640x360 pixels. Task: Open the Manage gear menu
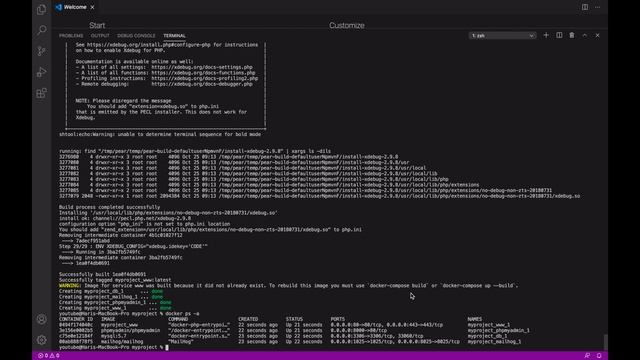click(41, 340)
